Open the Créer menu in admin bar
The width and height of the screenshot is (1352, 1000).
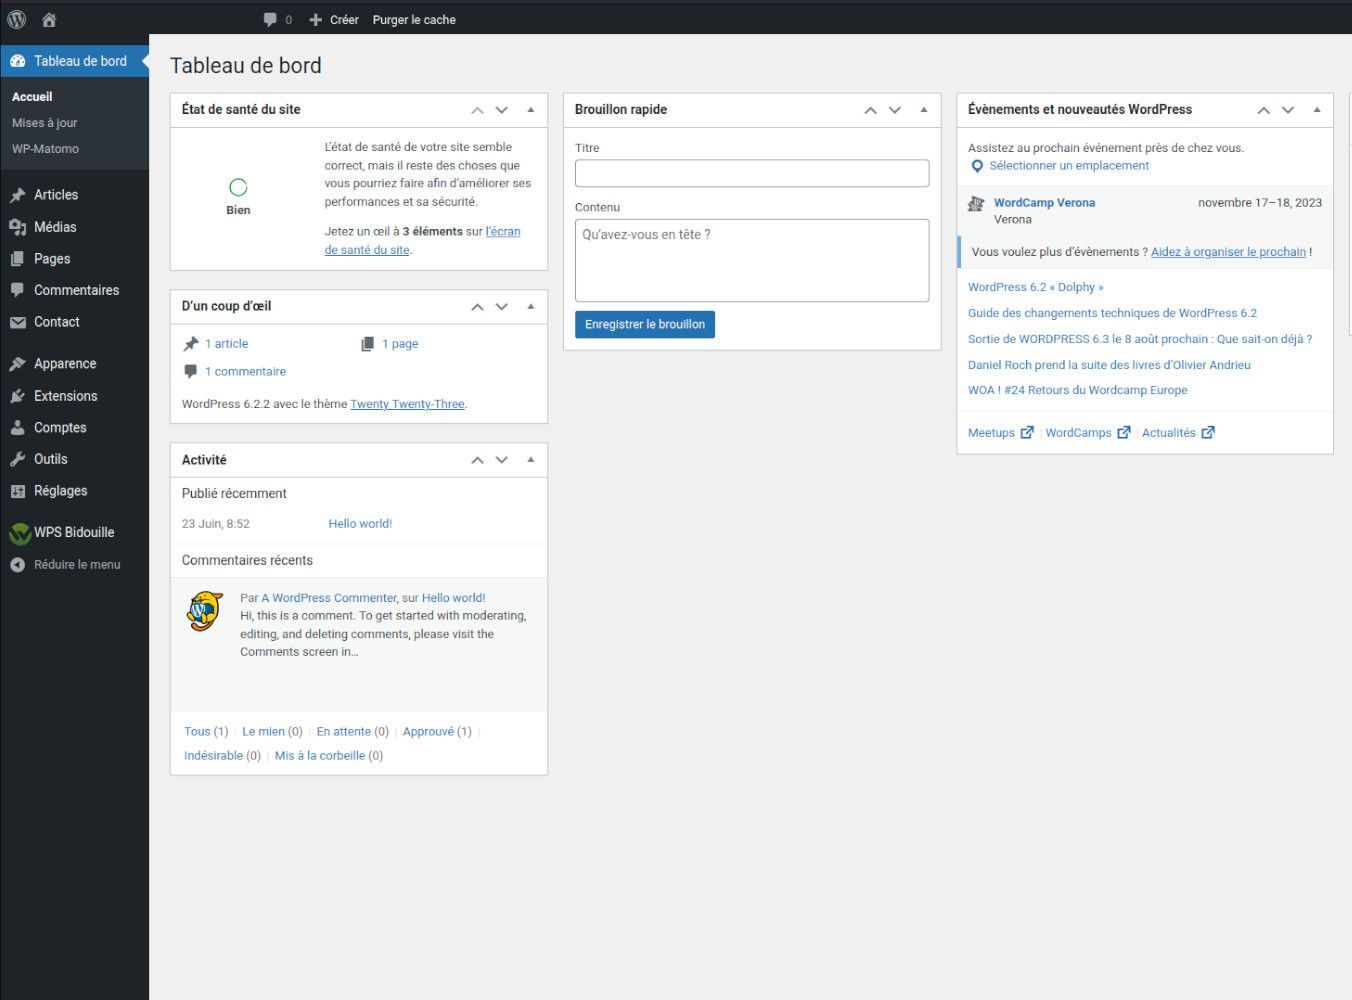334,19
